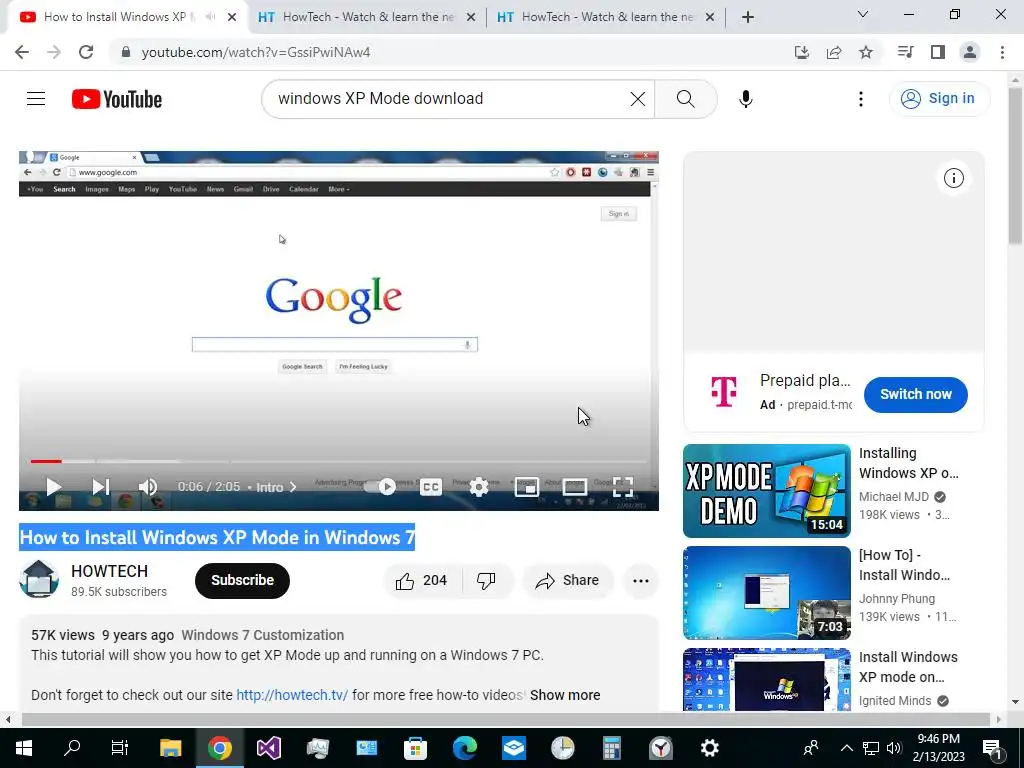This screenshot has width=1024, height=768.
Task: Close the YouTube browser tab
Action: click(x=232, y=18)
